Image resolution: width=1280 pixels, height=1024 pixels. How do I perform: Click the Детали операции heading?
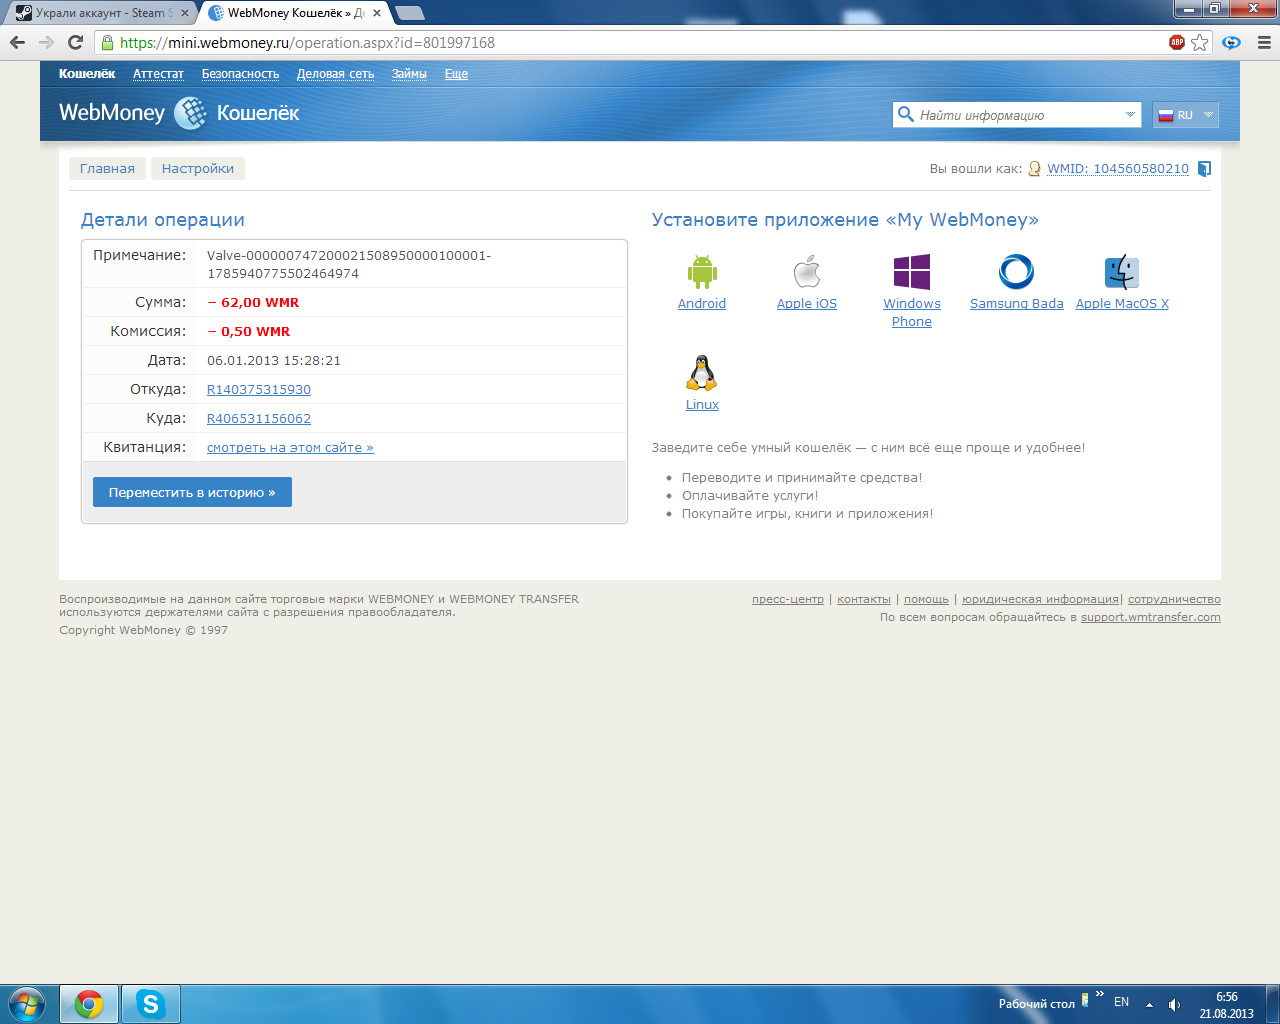tap(163, 220)
